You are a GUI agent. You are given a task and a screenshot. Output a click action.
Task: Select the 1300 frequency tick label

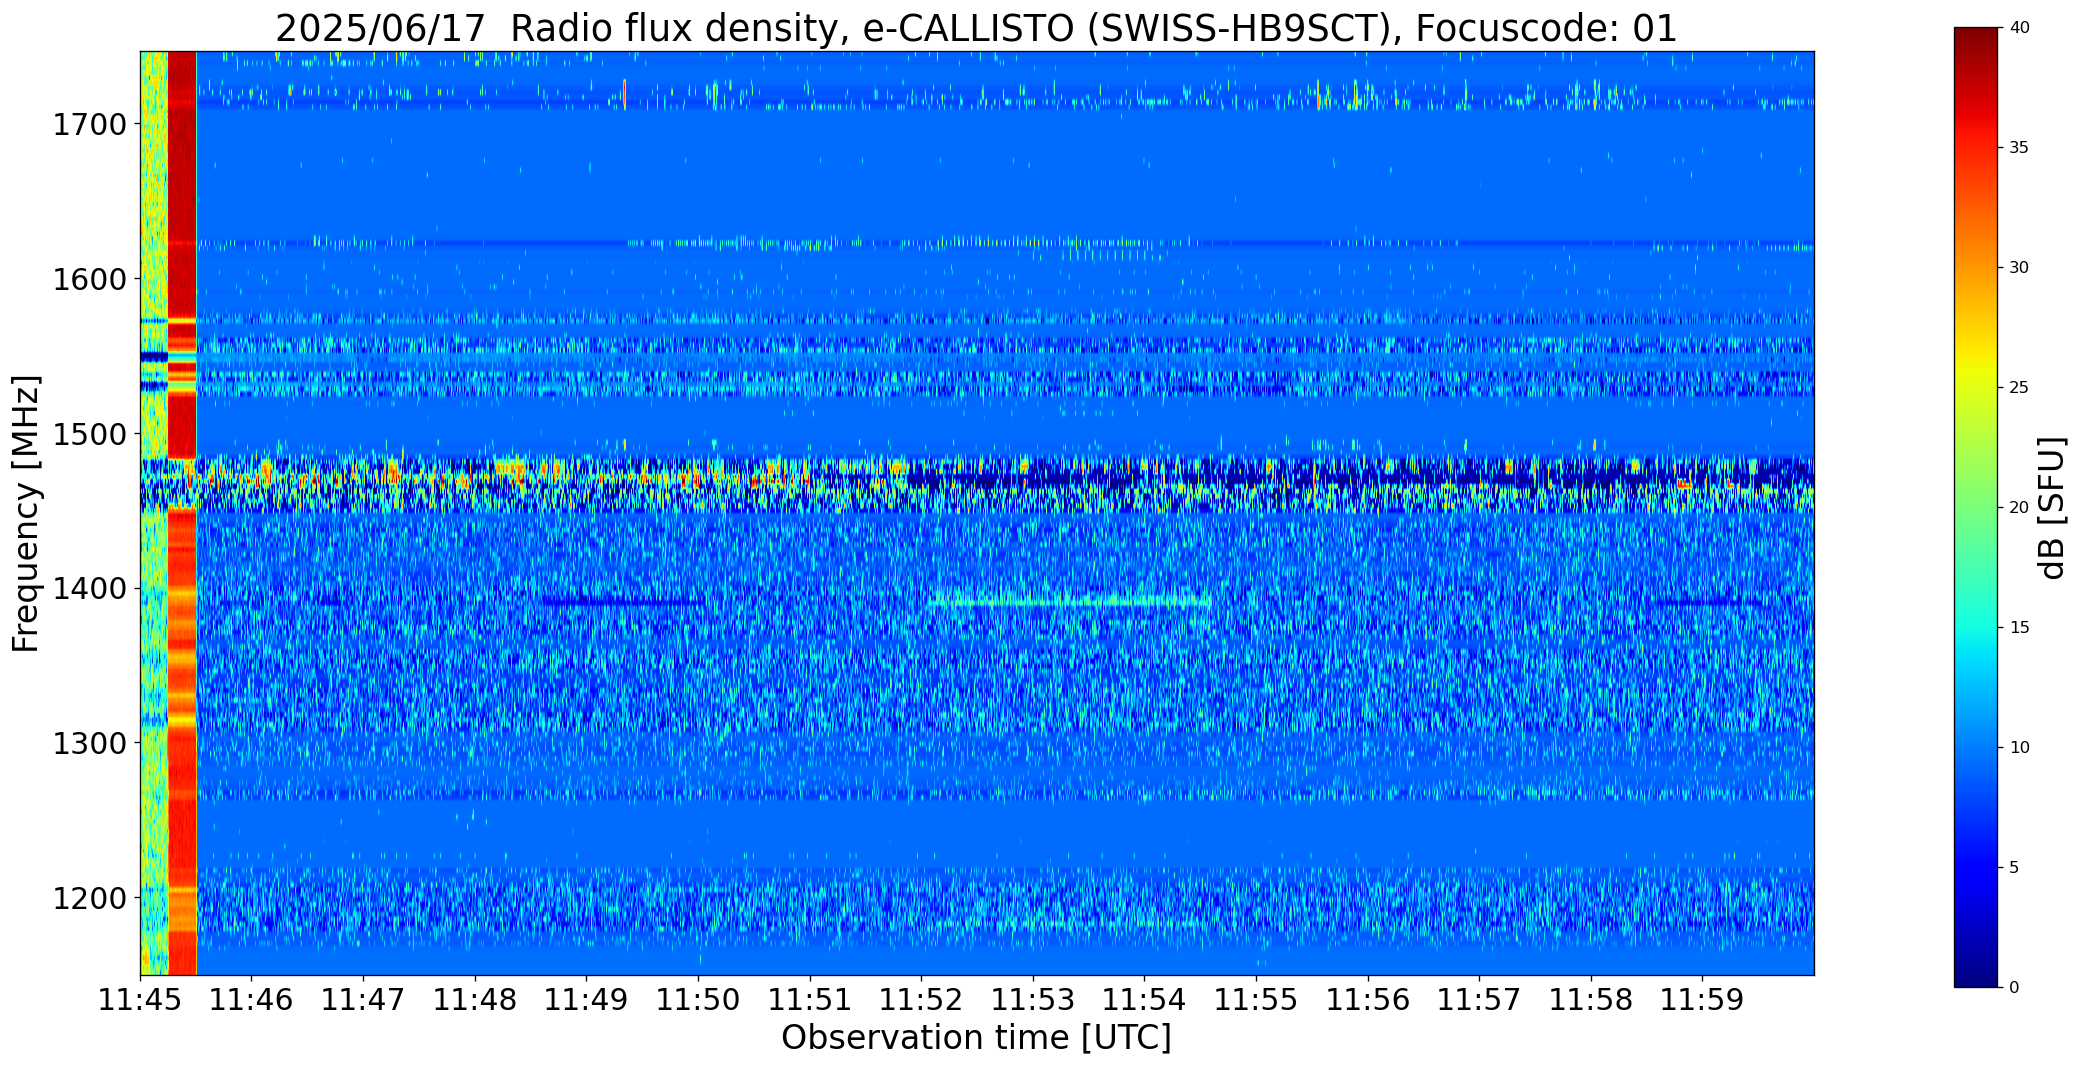tap(89, 743)
